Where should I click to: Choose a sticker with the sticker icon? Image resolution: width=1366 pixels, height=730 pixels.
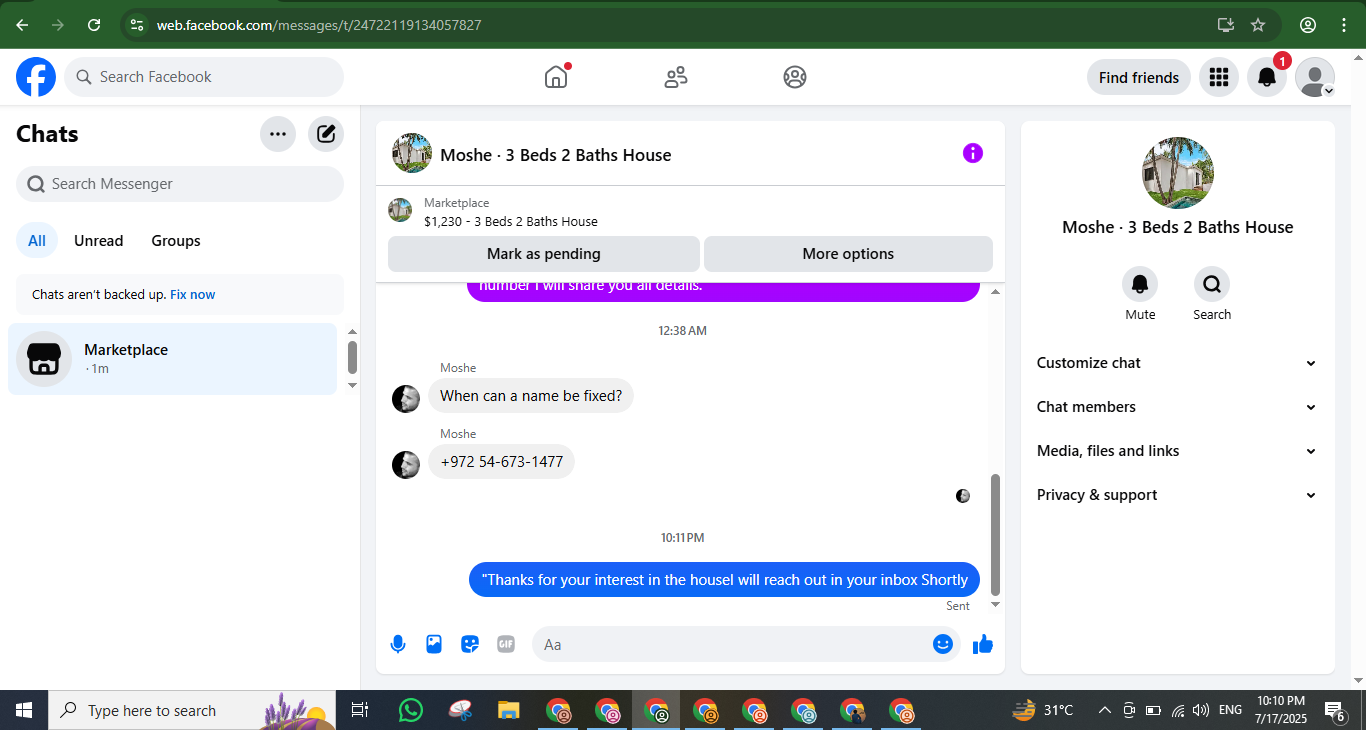[x=470, y=644]
